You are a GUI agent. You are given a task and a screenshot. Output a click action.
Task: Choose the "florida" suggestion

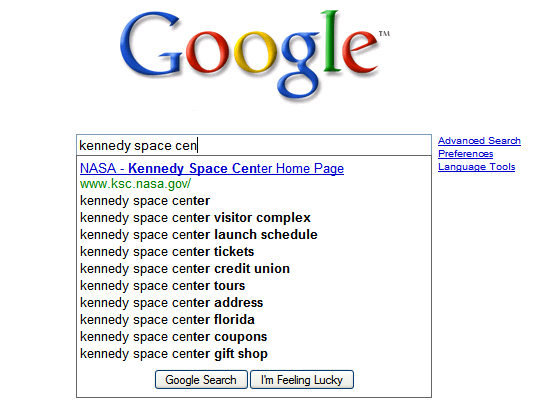point(167,320)
